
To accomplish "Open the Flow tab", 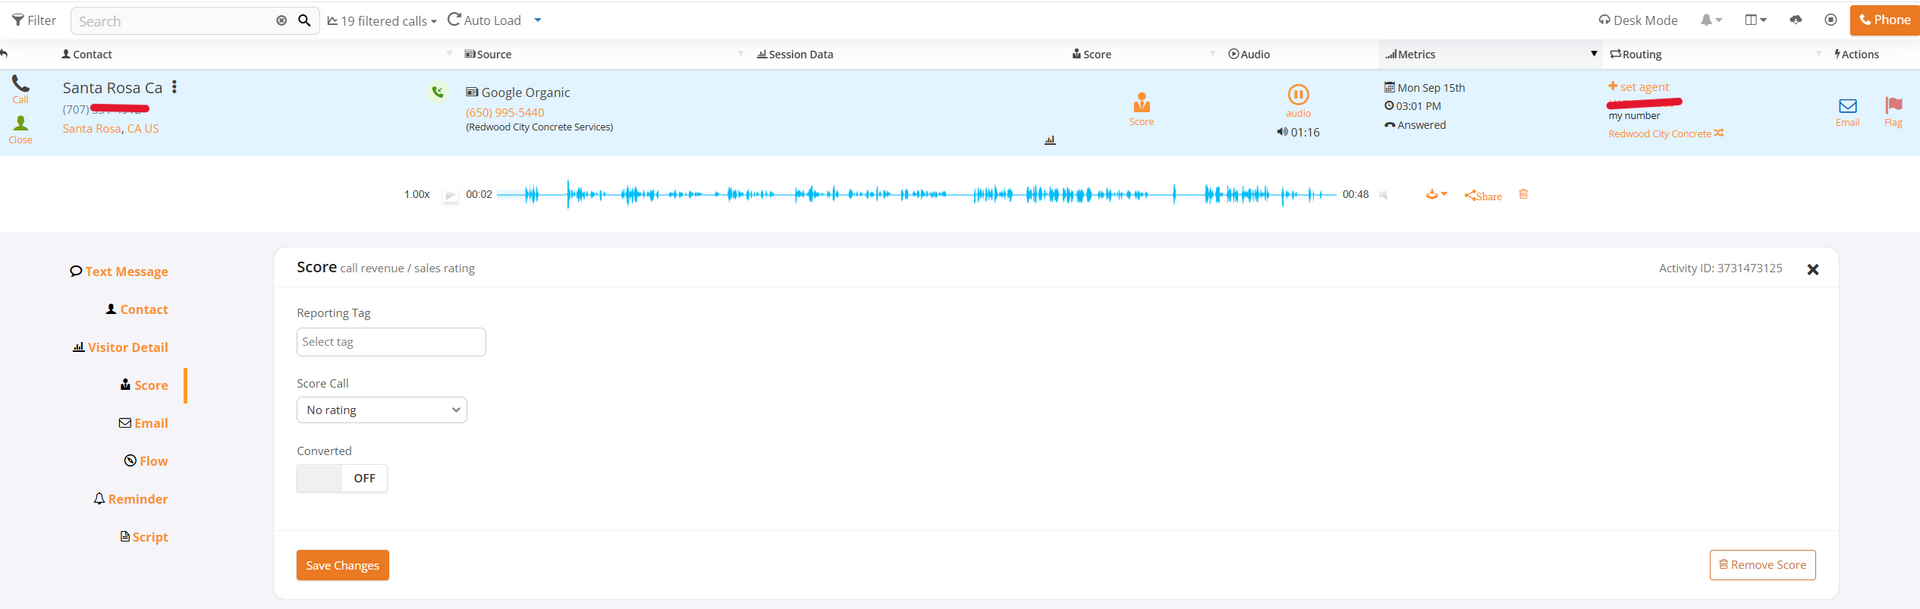I will pyautogui.click(x=146, y=461).
